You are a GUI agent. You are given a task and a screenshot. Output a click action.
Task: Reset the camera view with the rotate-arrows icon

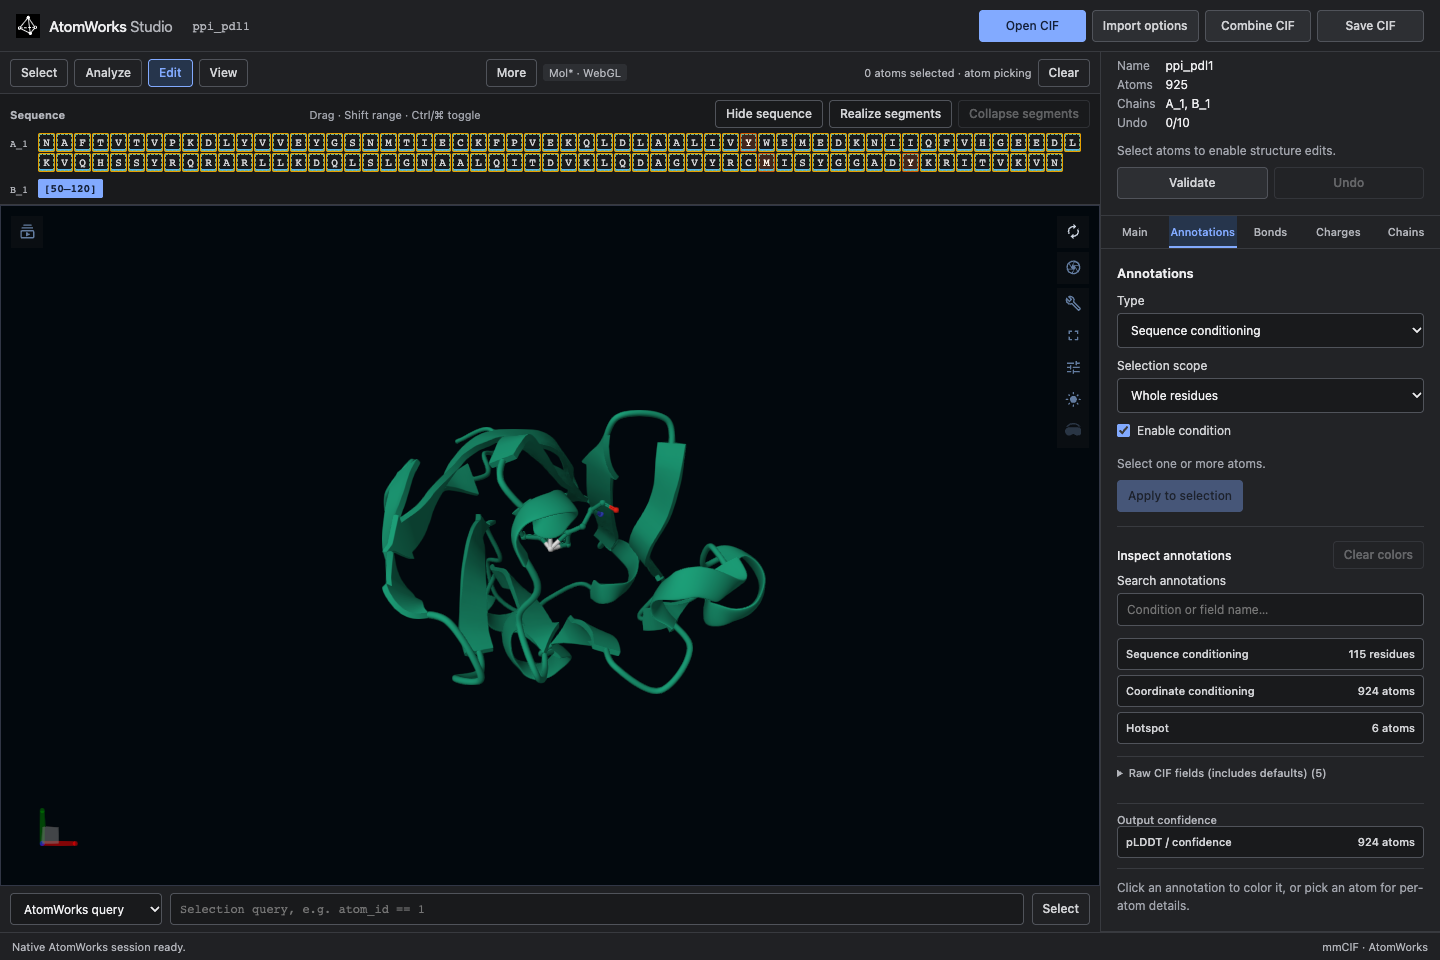1073,232
